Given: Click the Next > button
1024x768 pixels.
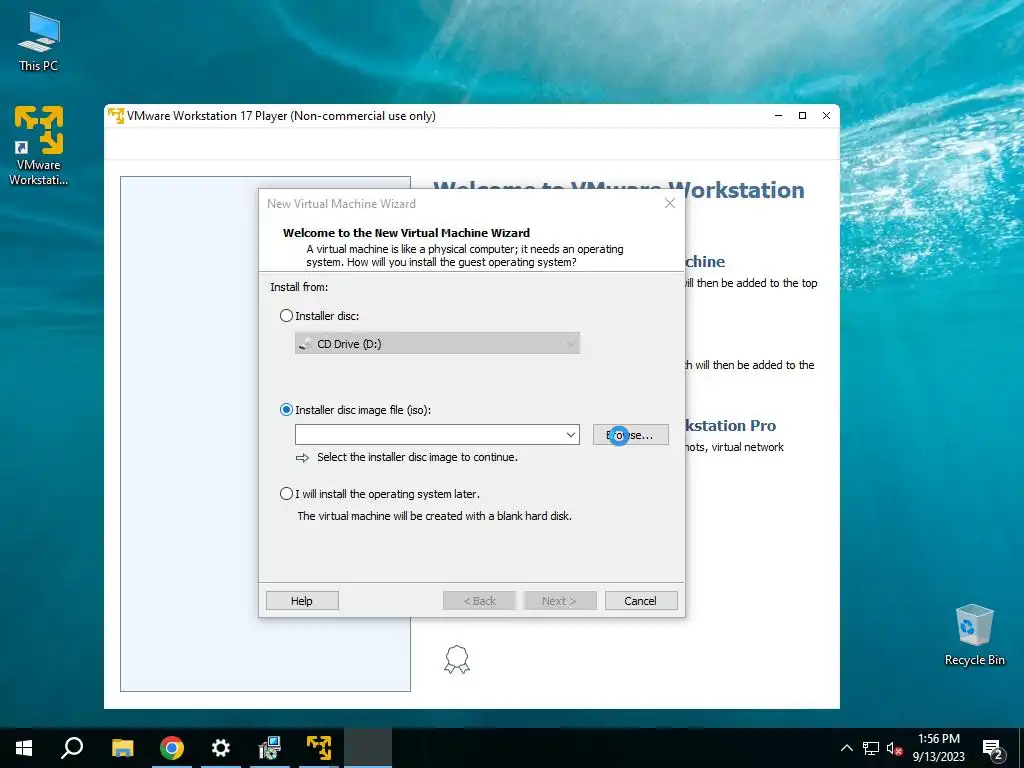Looking at the screenshot, I should [x=560, y=601].
